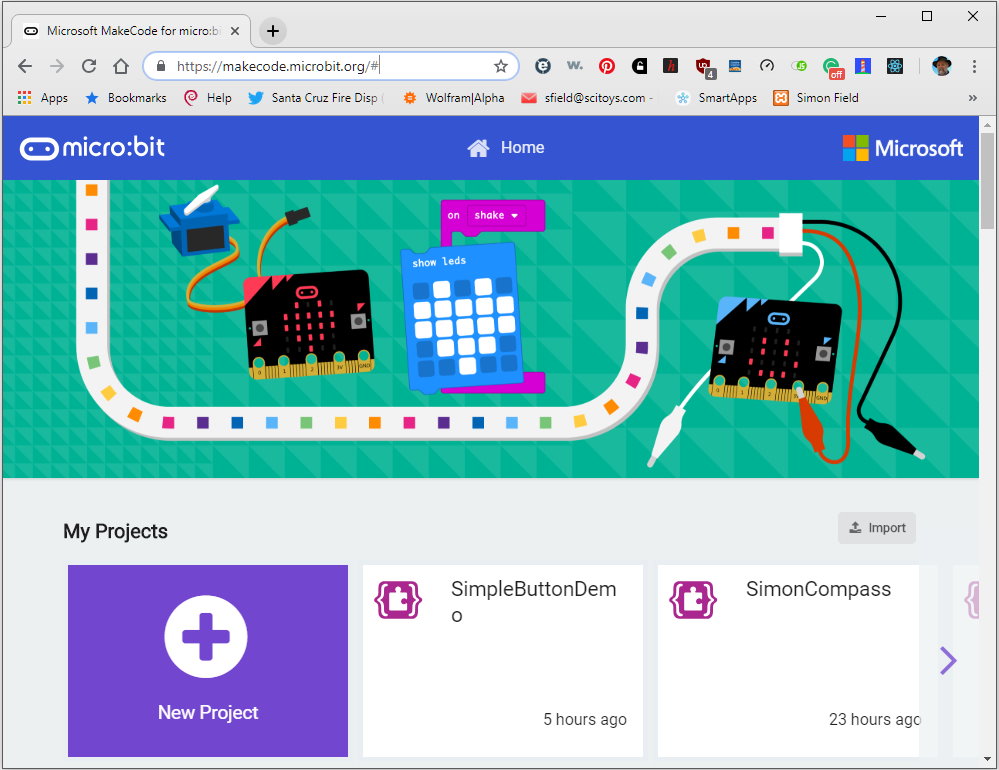Image resolution: width=999 pixels, height=770 pixels.
Task: Open the Wolfram|Alpha bookmark
Action: coord(454,97)
